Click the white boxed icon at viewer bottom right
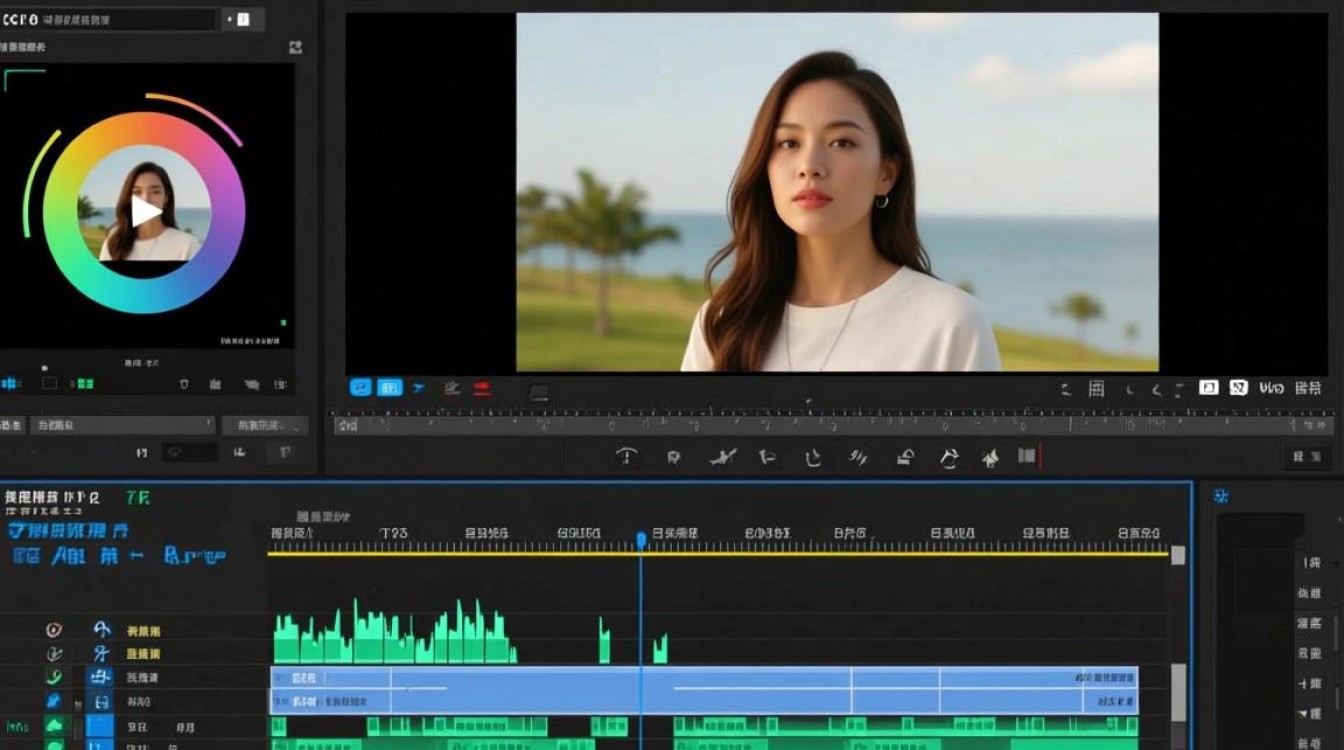The width and height of the screenshot is (1344, 750). (x=1208, y=387)
